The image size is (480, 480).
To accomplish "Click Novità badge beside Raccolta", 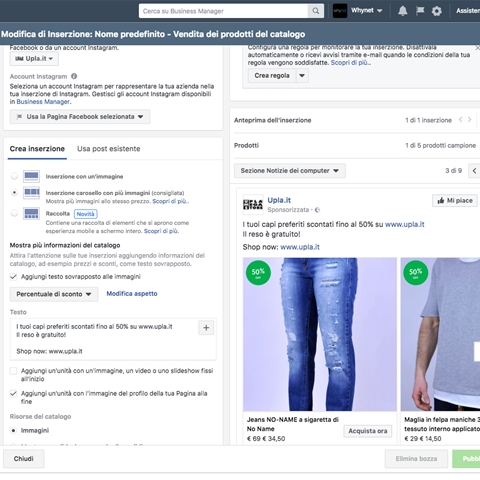I will click(85, 214).
